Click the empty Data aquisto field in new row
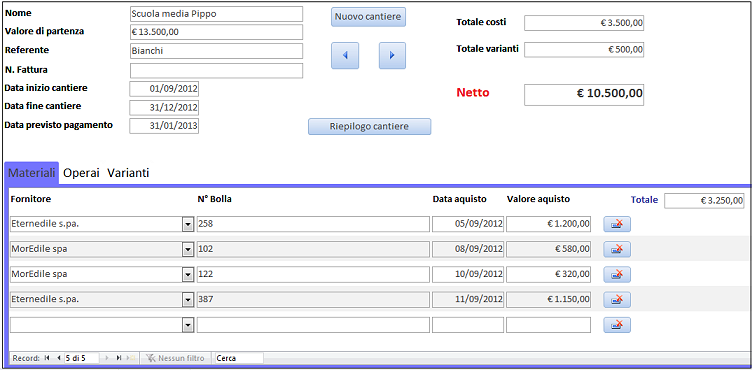The height and width of the screenshot is (370, 752). pos(468,325)
